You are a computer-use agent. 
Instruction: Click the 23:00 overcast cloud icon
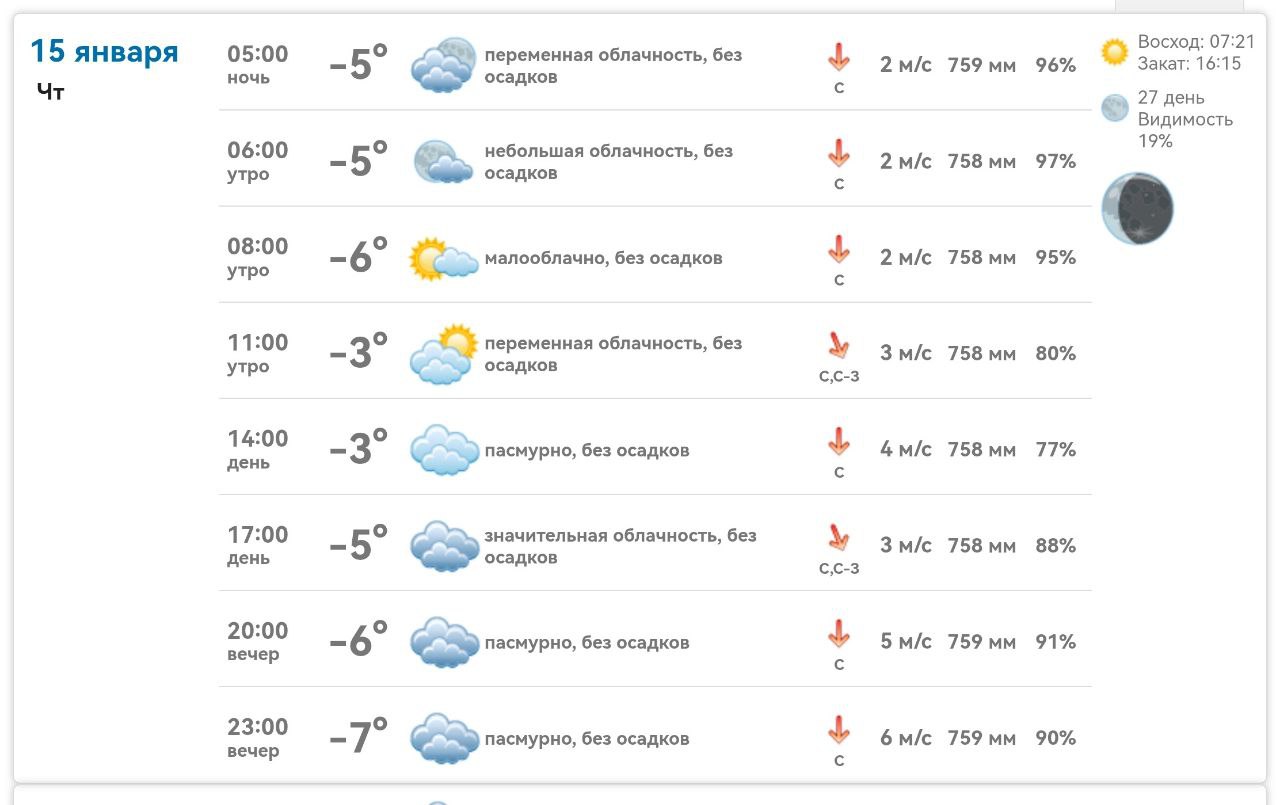click(x=444, y=739)
